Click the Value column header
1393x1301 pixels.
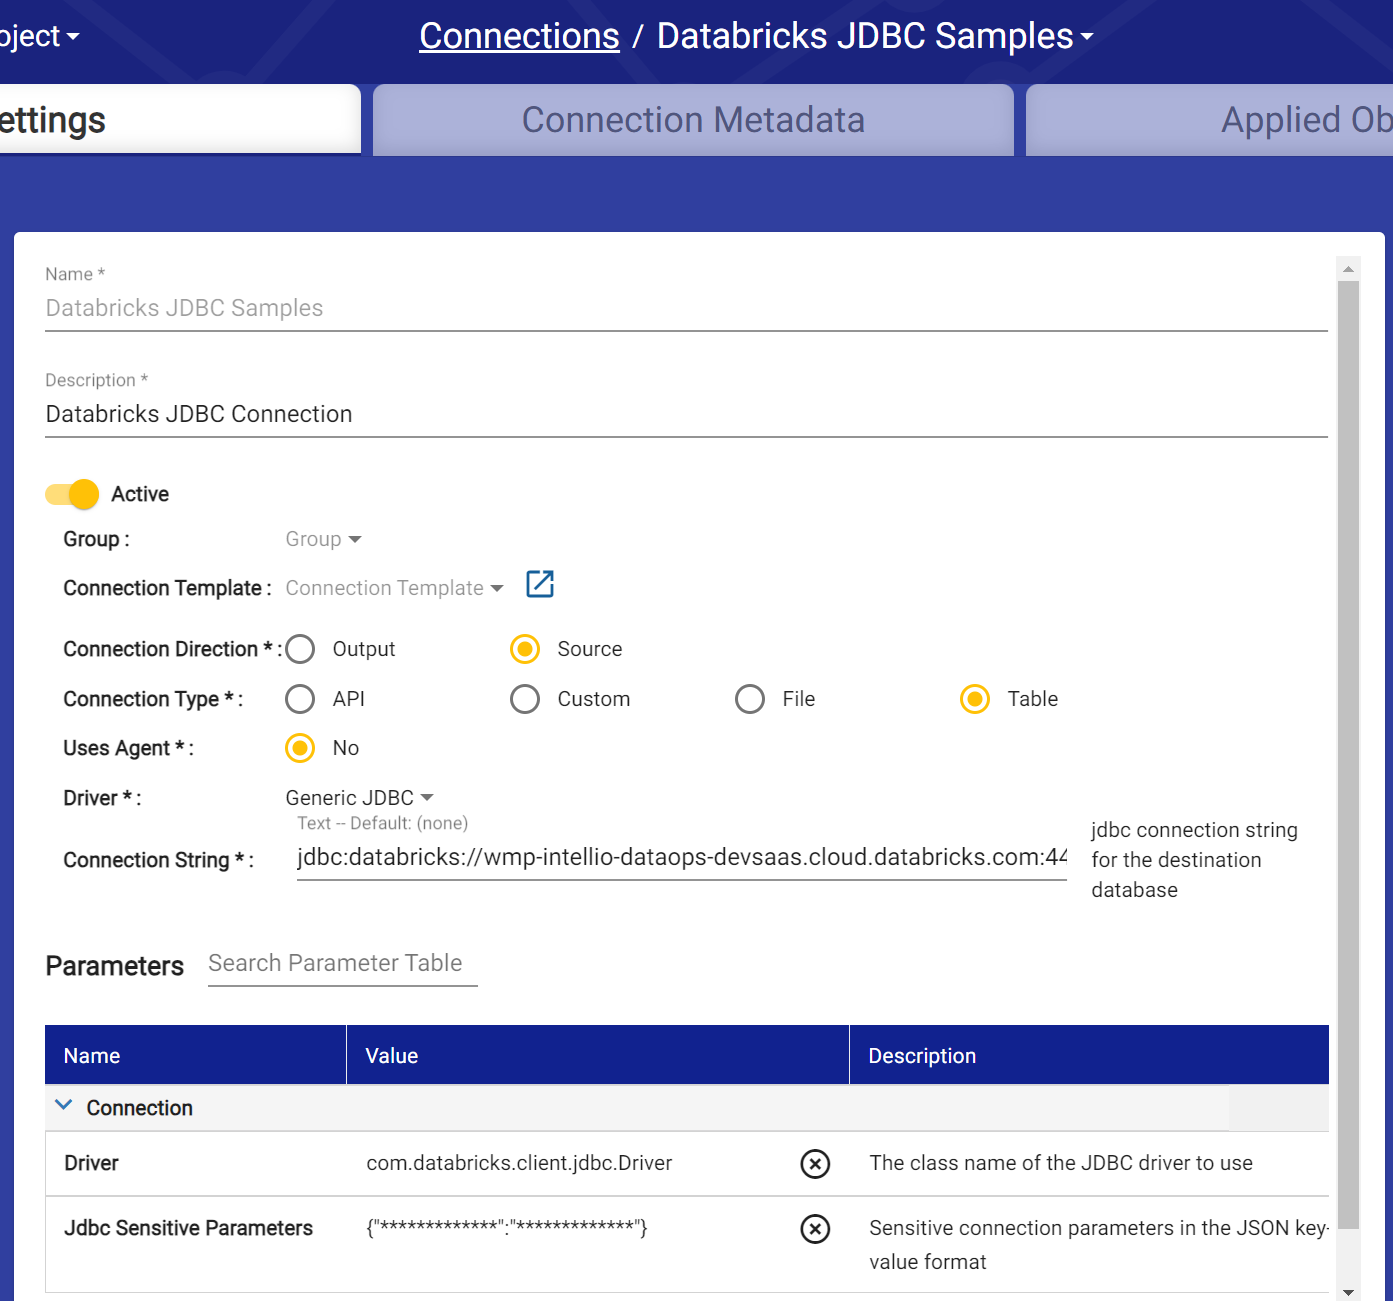(597, 1055)
